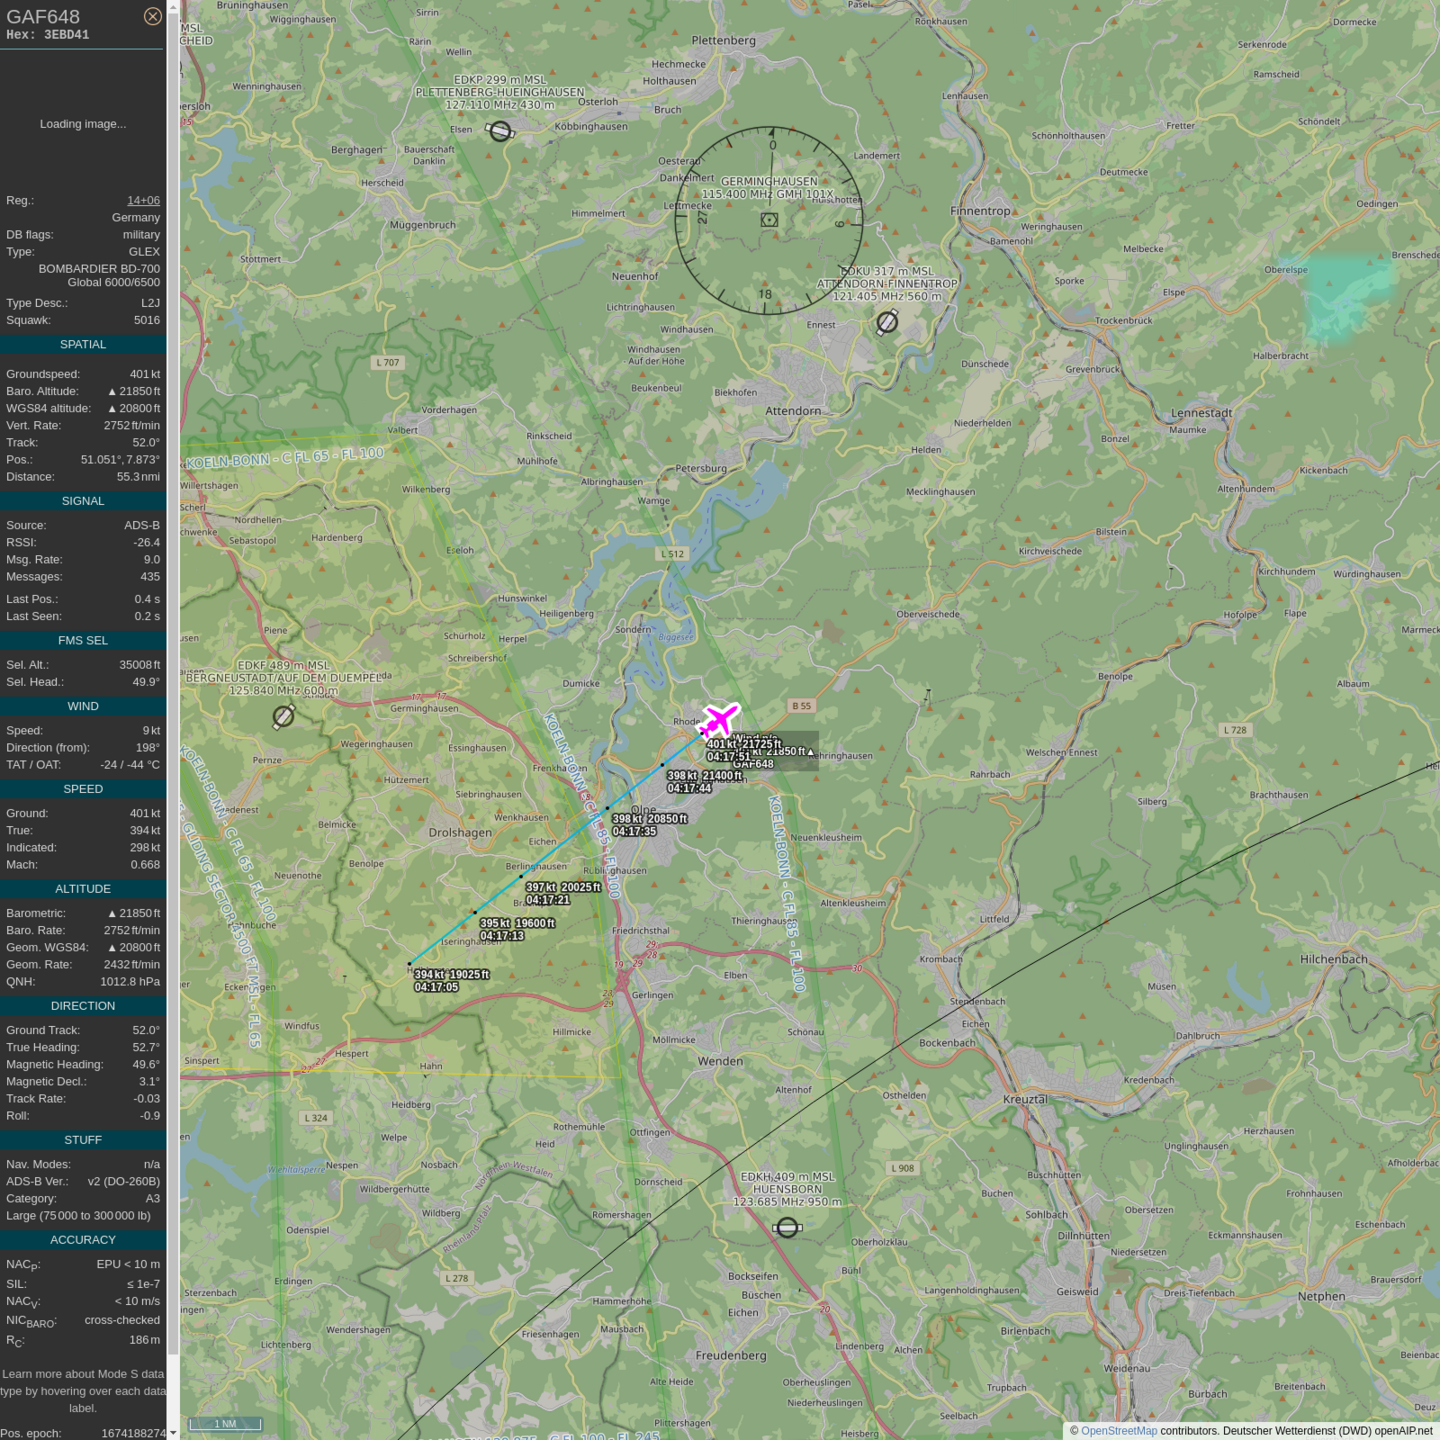The image size is (1440, 1440).
Task: Open the 14+06 registration link
Action: pos(143,200)
